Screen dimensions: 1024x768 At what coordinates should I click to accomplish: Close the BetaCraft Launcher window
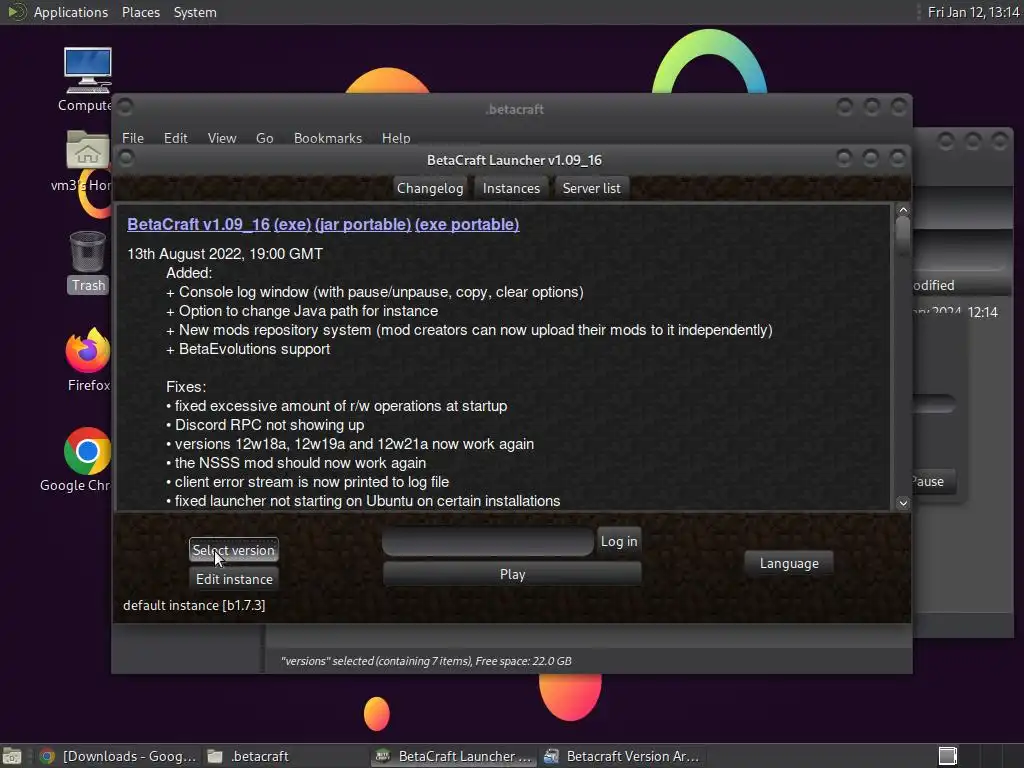tap(898, 157)
